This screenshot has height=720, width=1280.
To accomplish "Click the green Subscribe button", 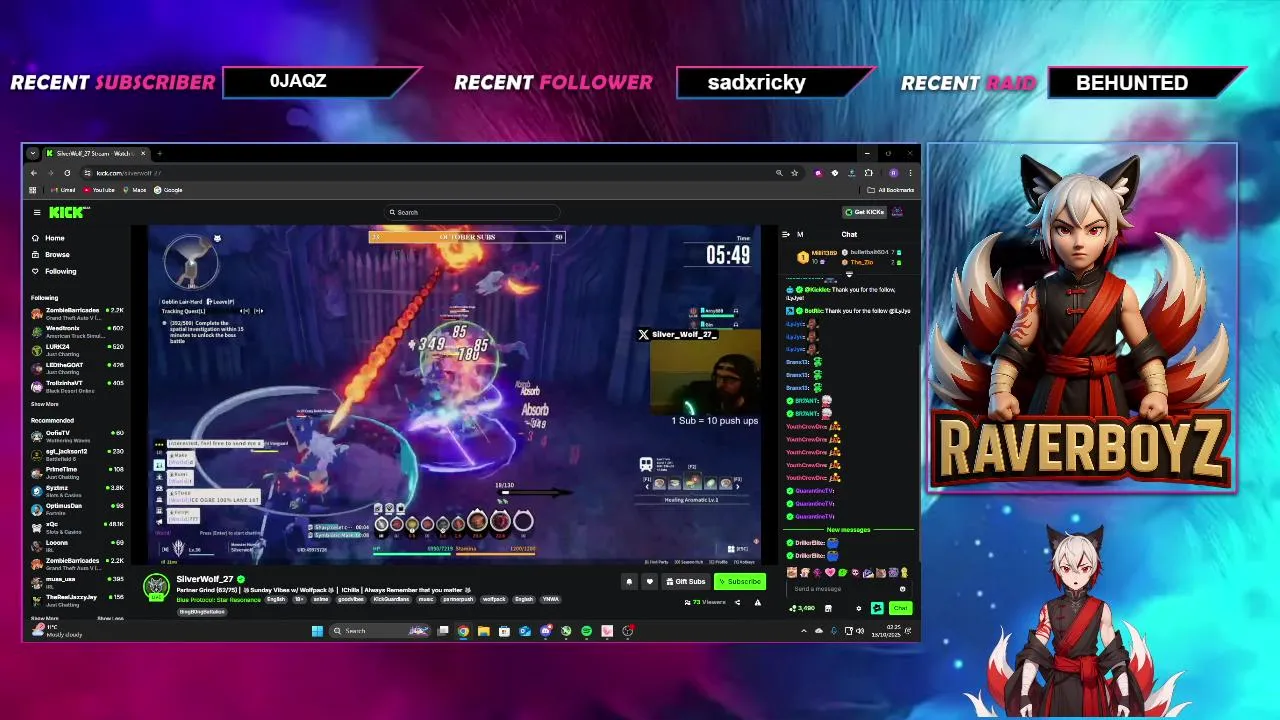I will coord(740,581).
